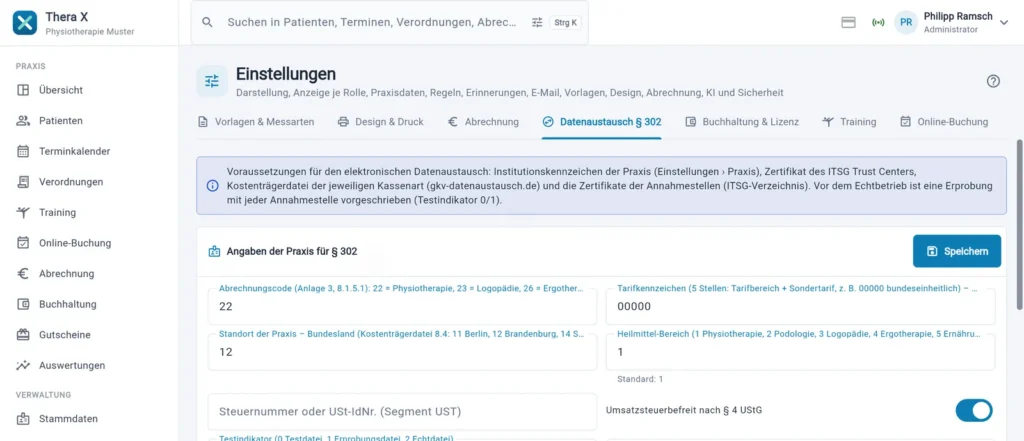Click the info icon in the blue notice
Screen dimensions: 1024x441
[212, 186]
